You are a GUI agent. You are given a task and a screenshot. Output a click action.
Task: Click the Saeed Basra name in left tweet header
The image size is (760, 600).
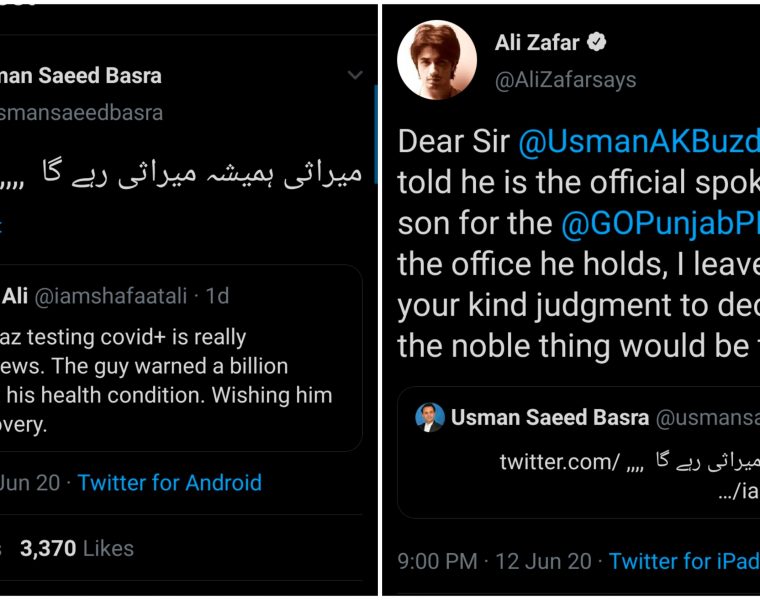tap(80, 75)
